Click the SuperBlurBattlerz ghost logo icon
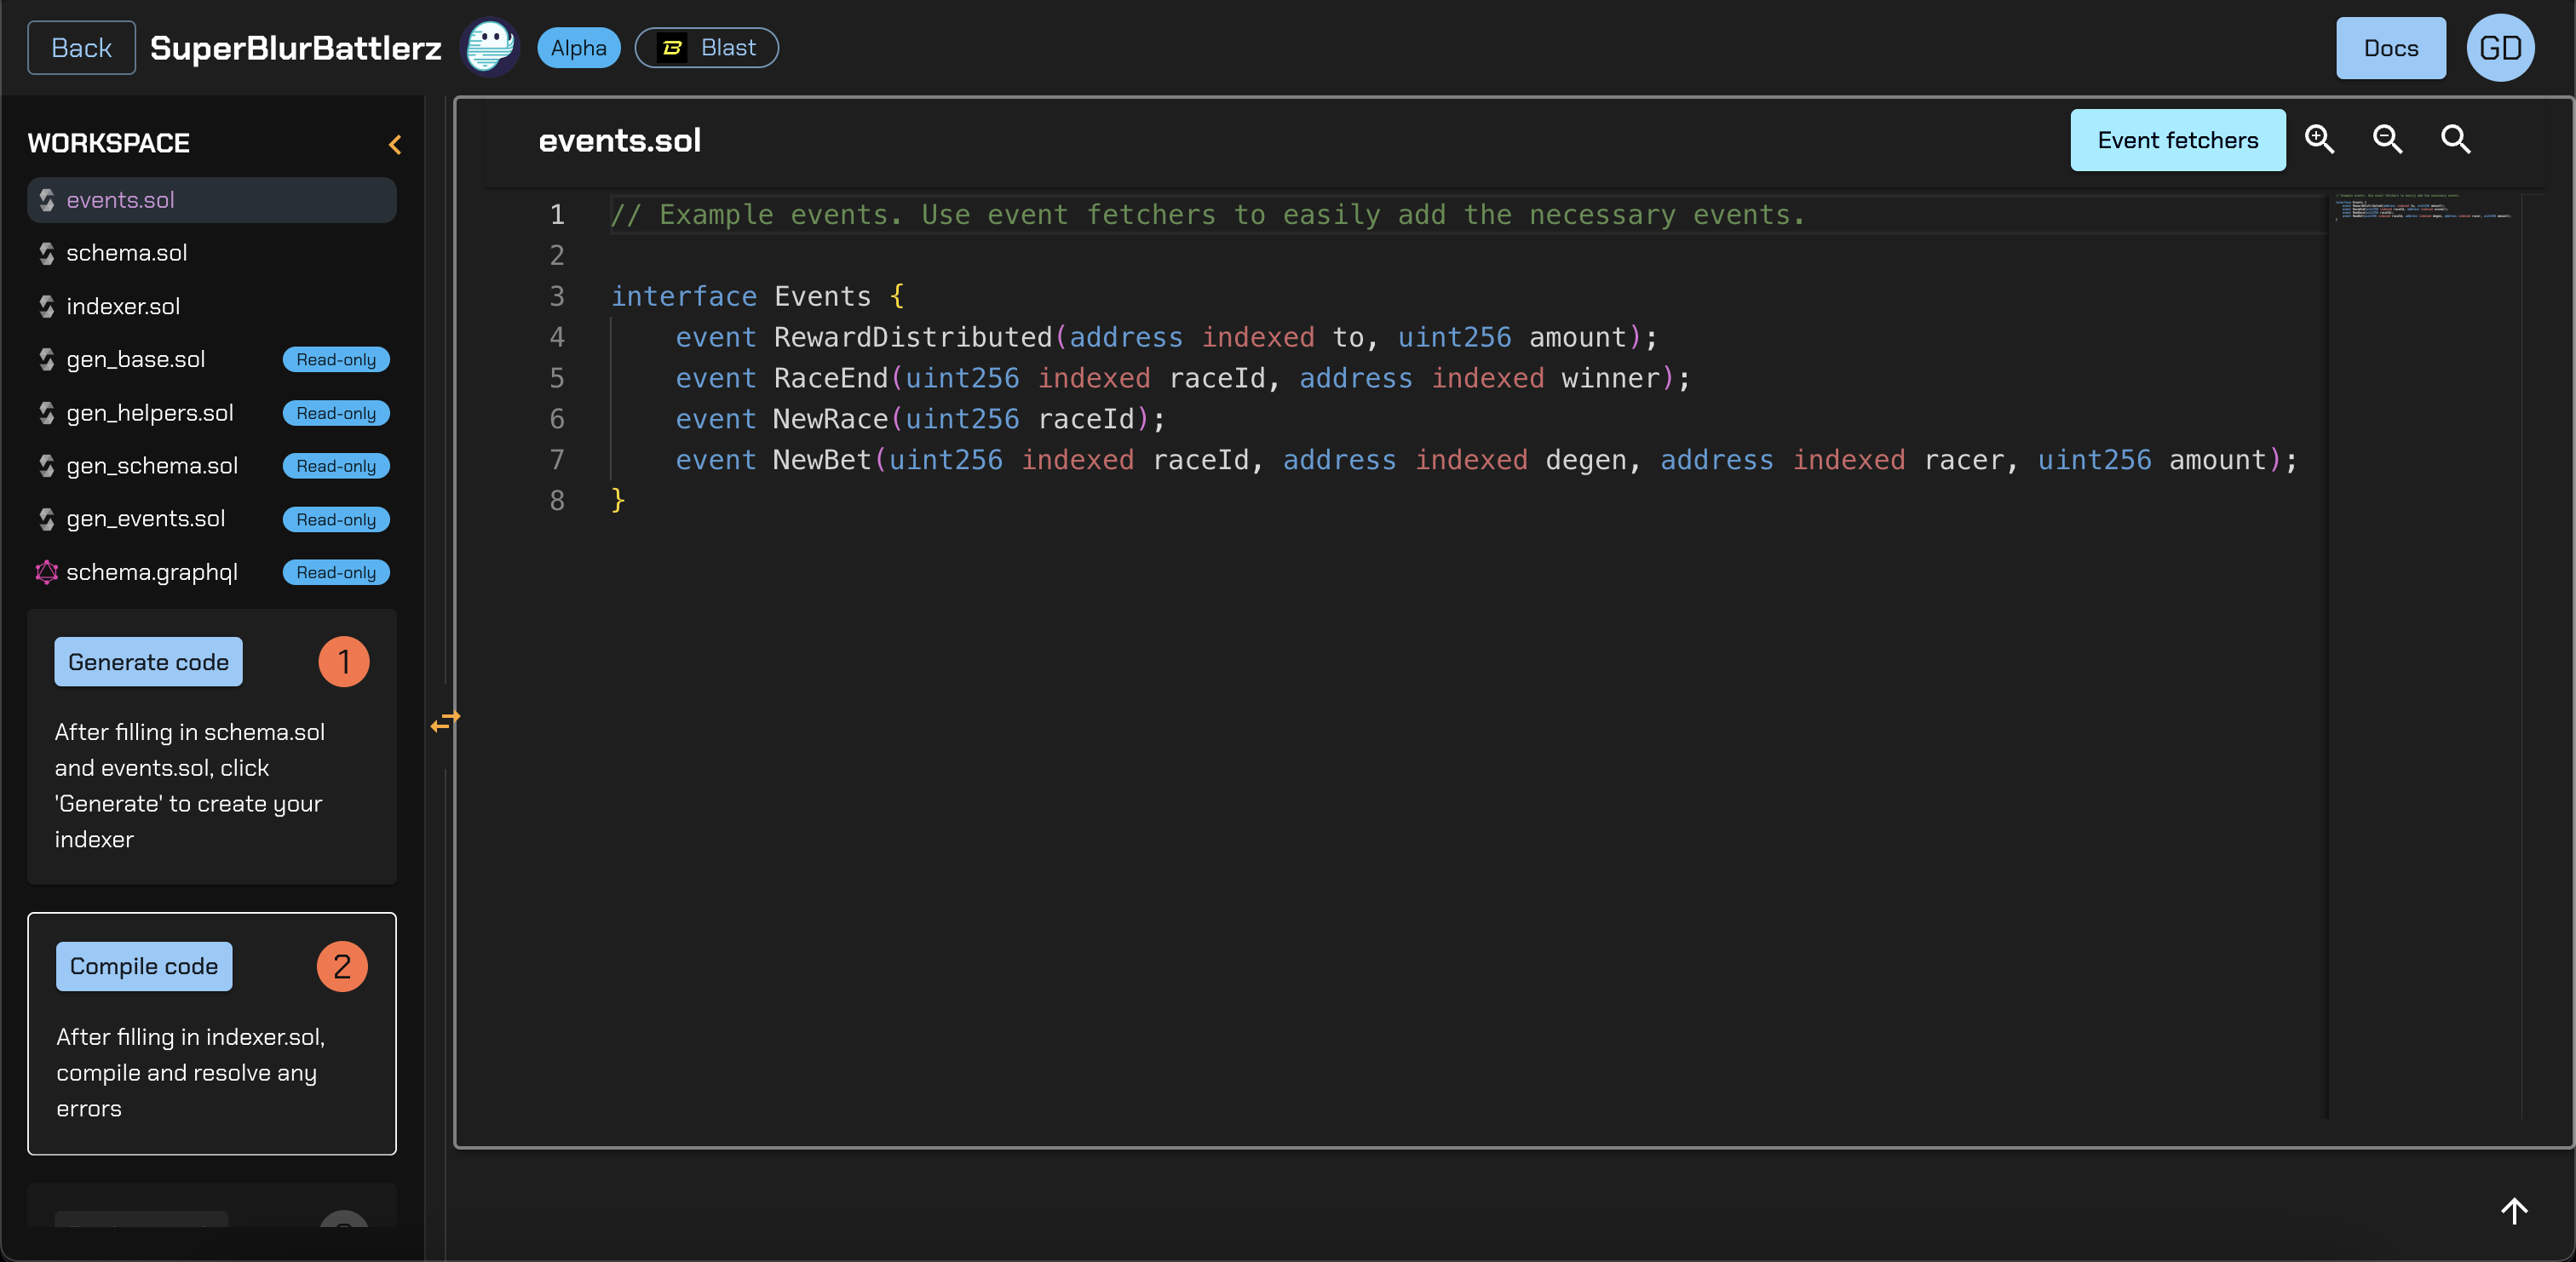The width and height of the screenshot is (2576, 1262). (490, 47)
